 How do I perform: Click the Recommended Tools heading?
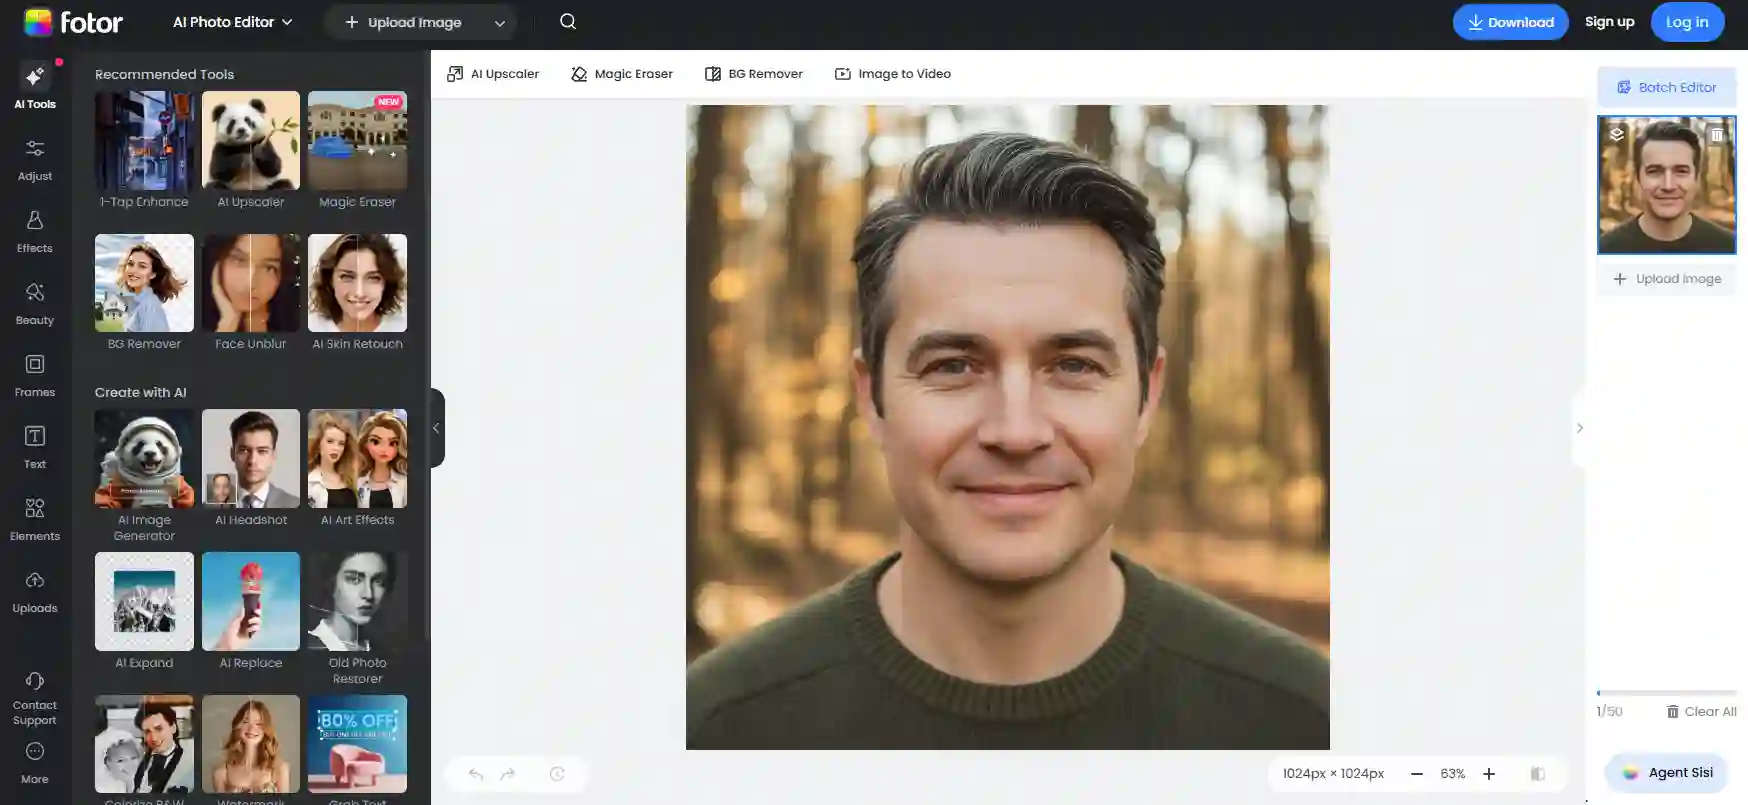click(x=164, y=74)
